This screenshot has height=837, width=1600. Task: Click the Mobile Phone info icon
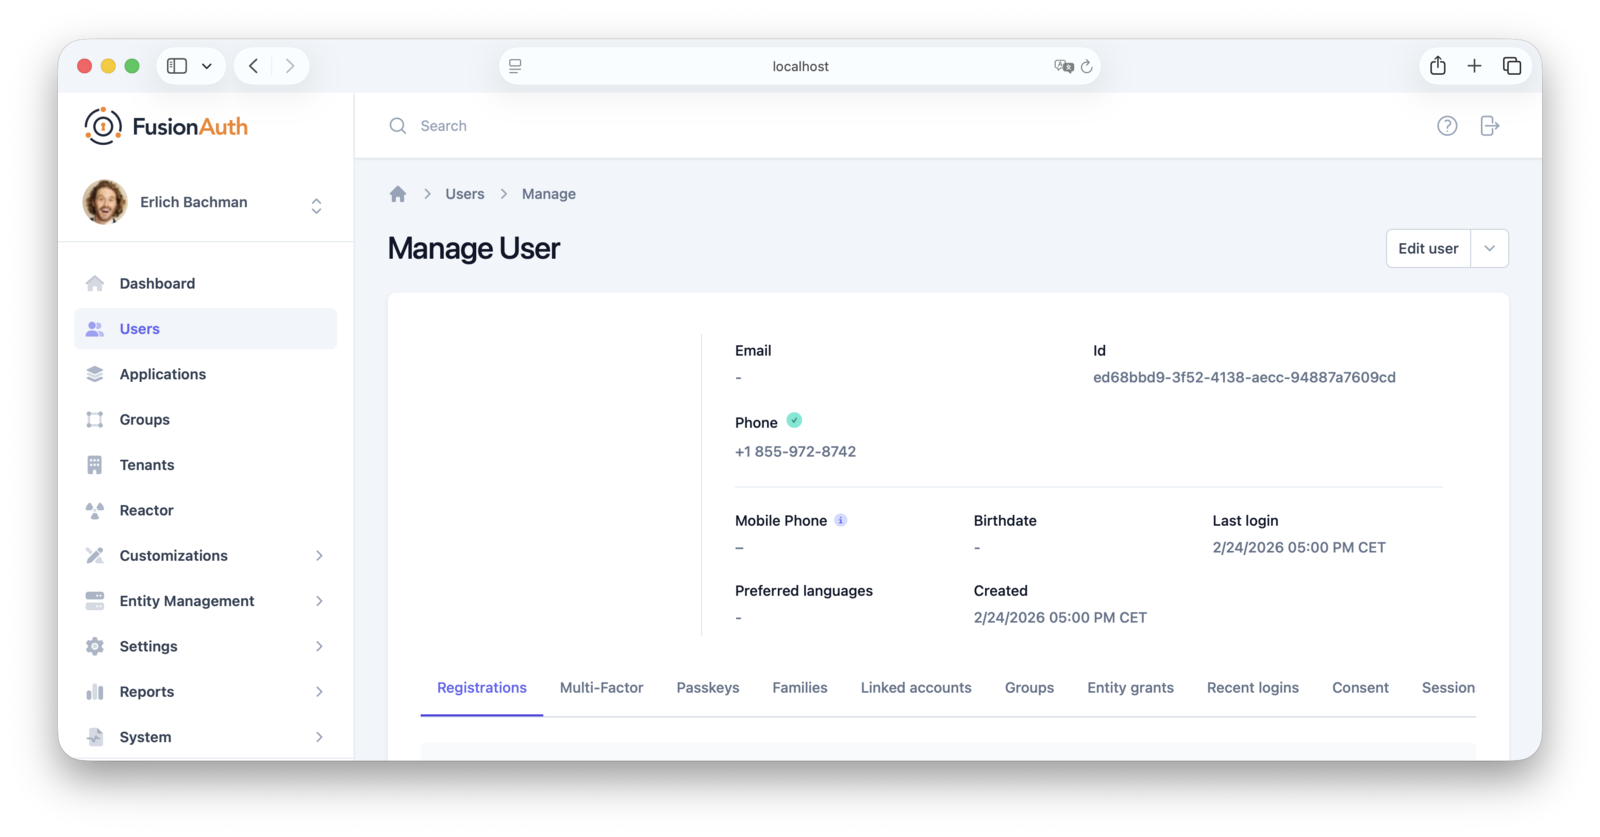(x=841, y=520)
